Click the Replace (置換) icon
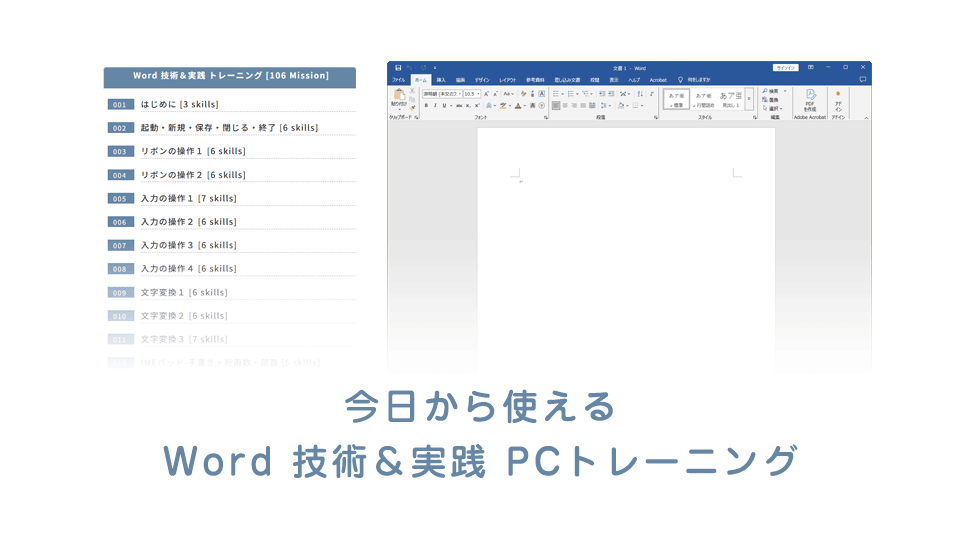Viewport: 960px width, 538px height. (773, 99)
